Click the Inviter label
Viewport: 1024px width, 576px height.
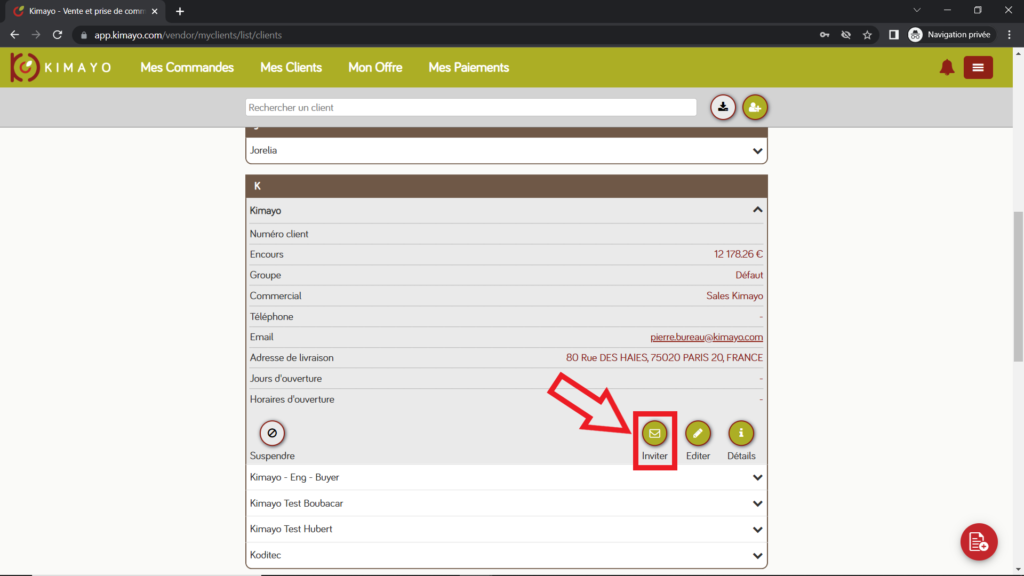point(654,456)
